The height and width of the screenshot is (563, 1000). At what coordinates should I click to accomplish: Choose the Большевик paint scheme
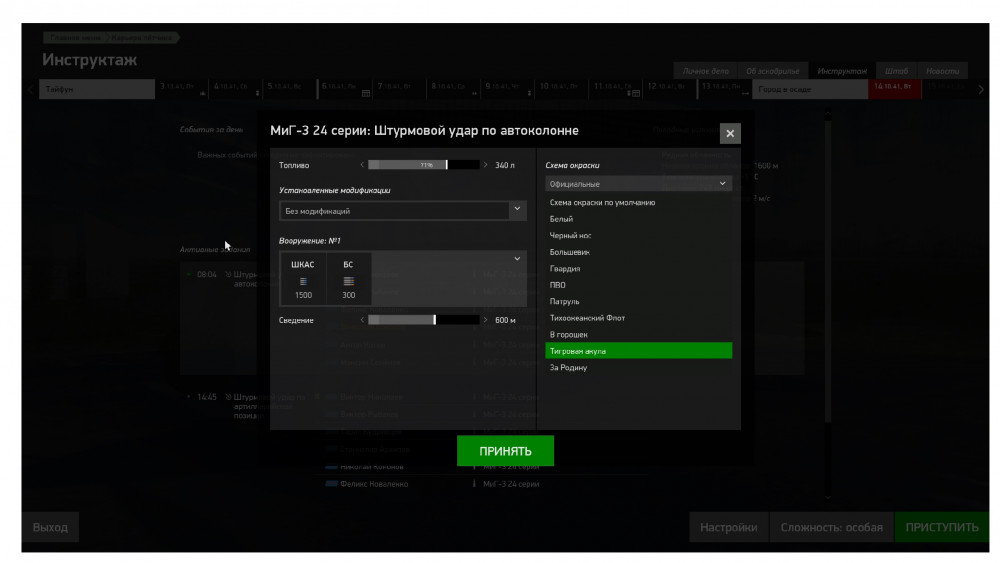[x=638, y=252]
